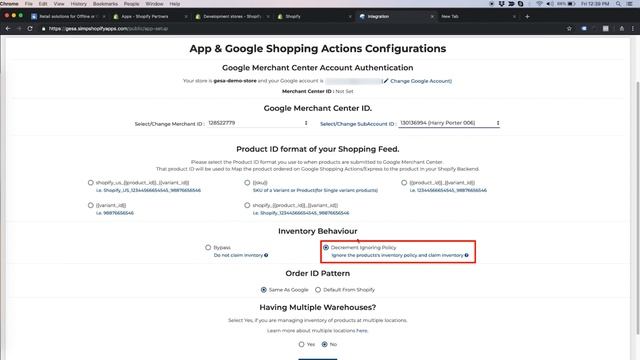This screenshot has width=640, height=360.
Task: Click the page vertical scrollbar
Action: [638, 208]
